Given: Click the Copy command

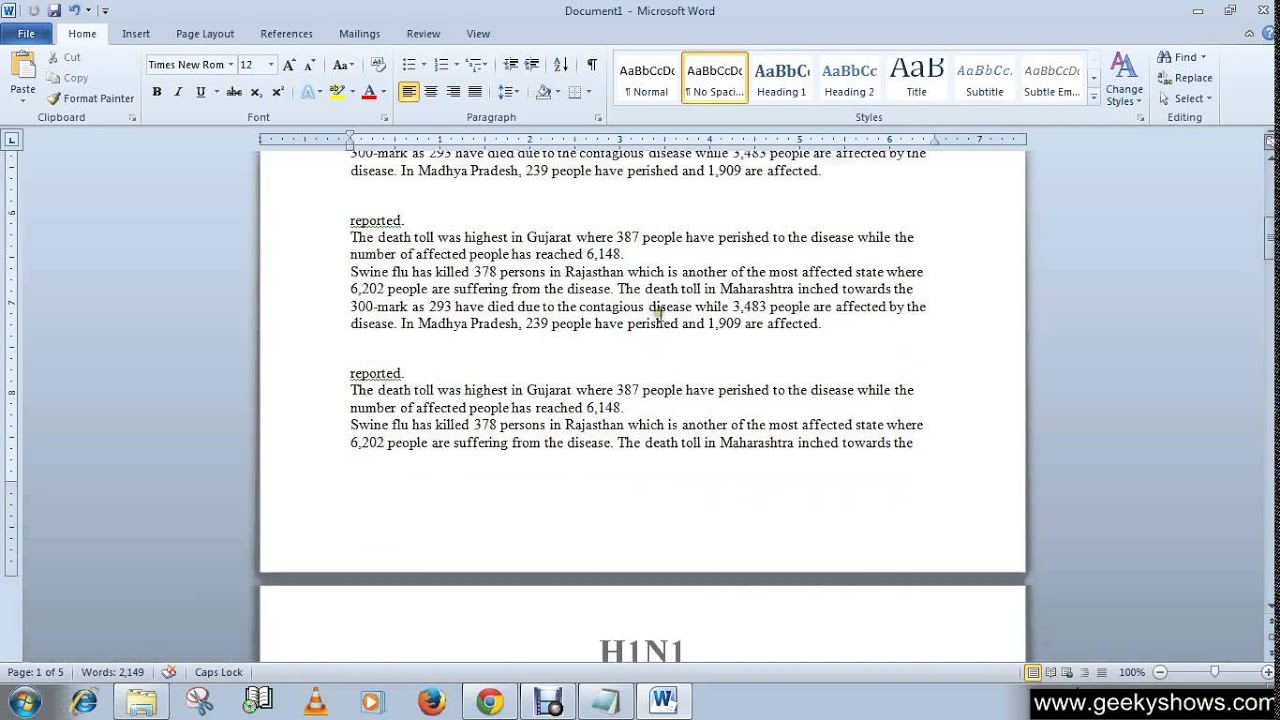Looking at the screenshot, I should tap(68, 78).
